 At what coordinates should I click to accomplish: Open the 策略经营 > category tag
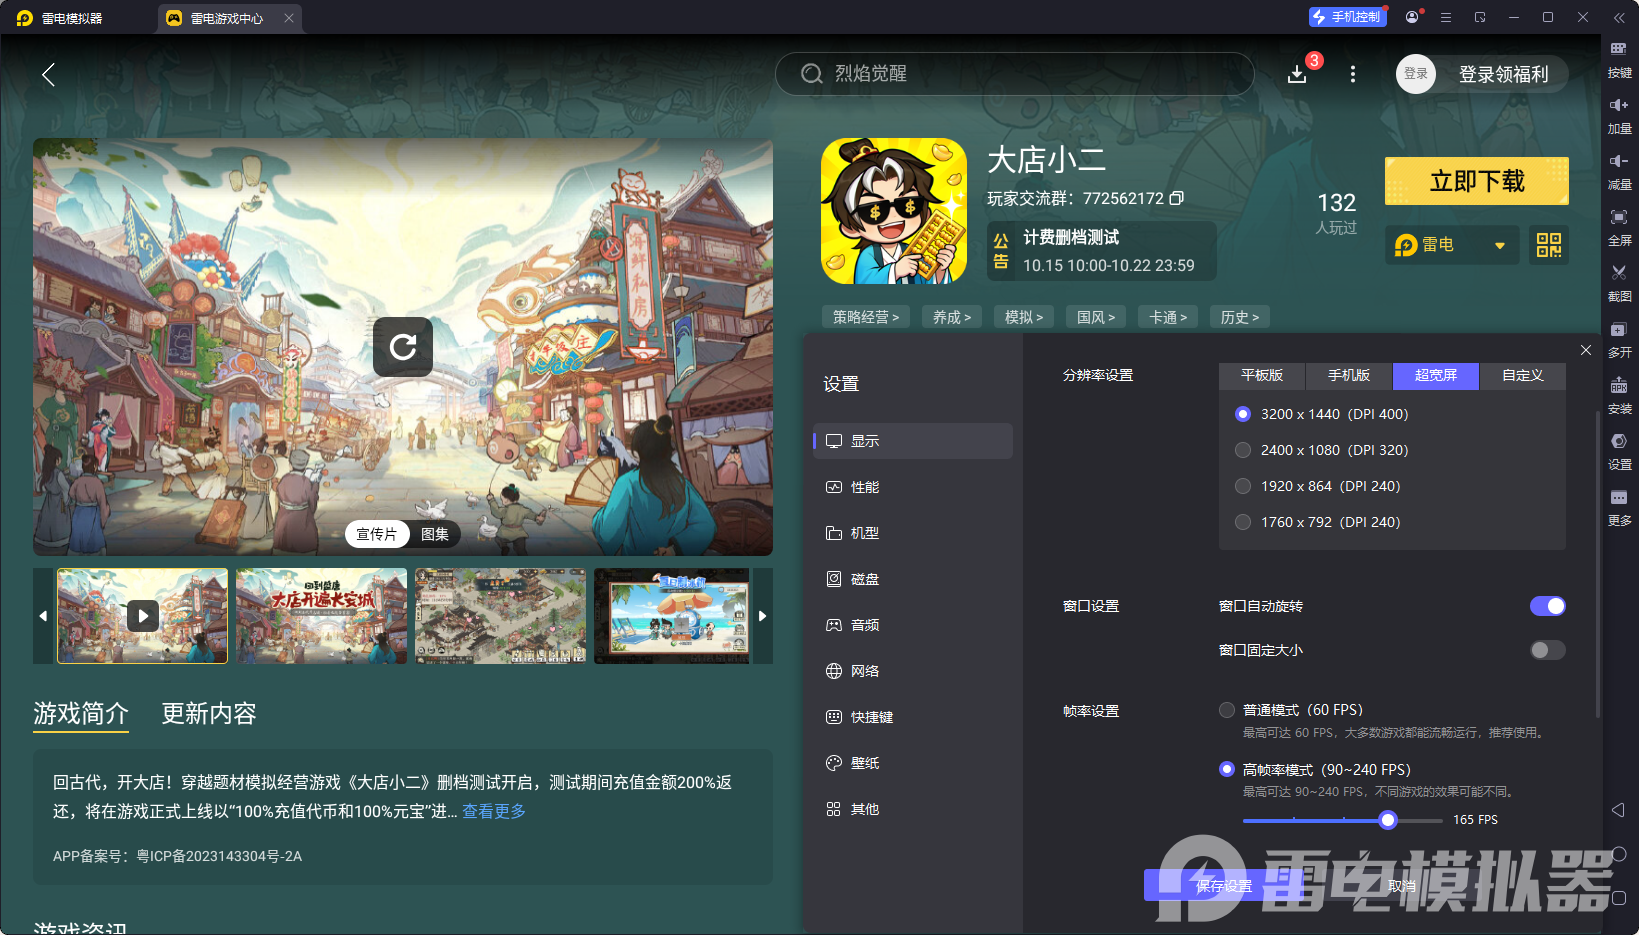tap(866, 317)
